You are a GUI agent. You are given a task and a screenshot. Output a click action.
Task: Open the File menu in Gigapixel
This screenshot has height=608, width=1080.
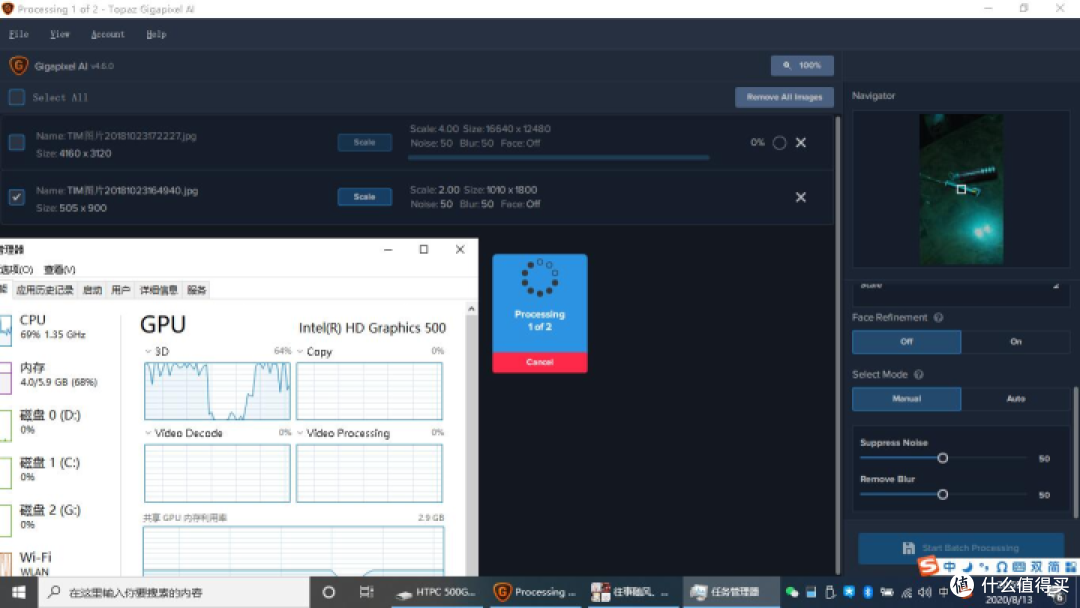19,34
